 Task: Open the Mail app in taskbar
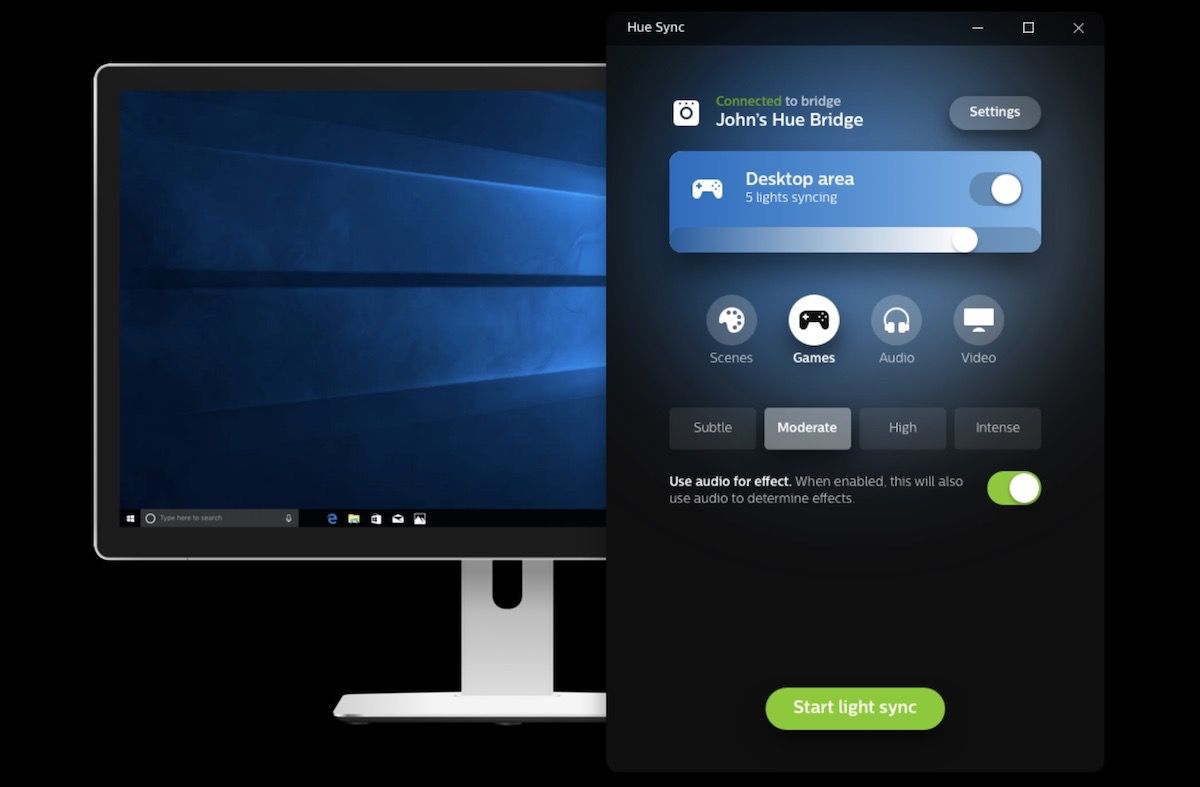398,519
